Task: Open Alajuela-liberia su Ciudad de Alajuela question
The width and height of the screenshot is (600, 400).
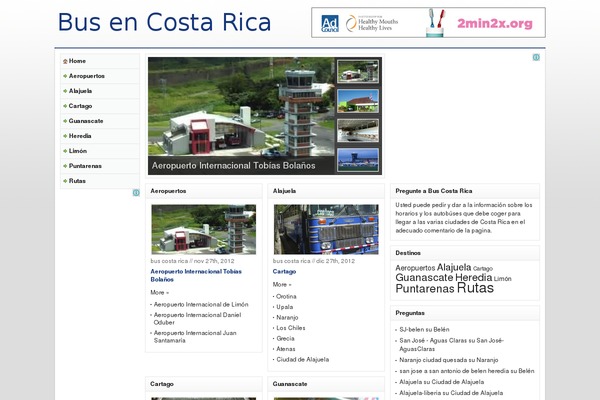Action: tap(451, 393)
